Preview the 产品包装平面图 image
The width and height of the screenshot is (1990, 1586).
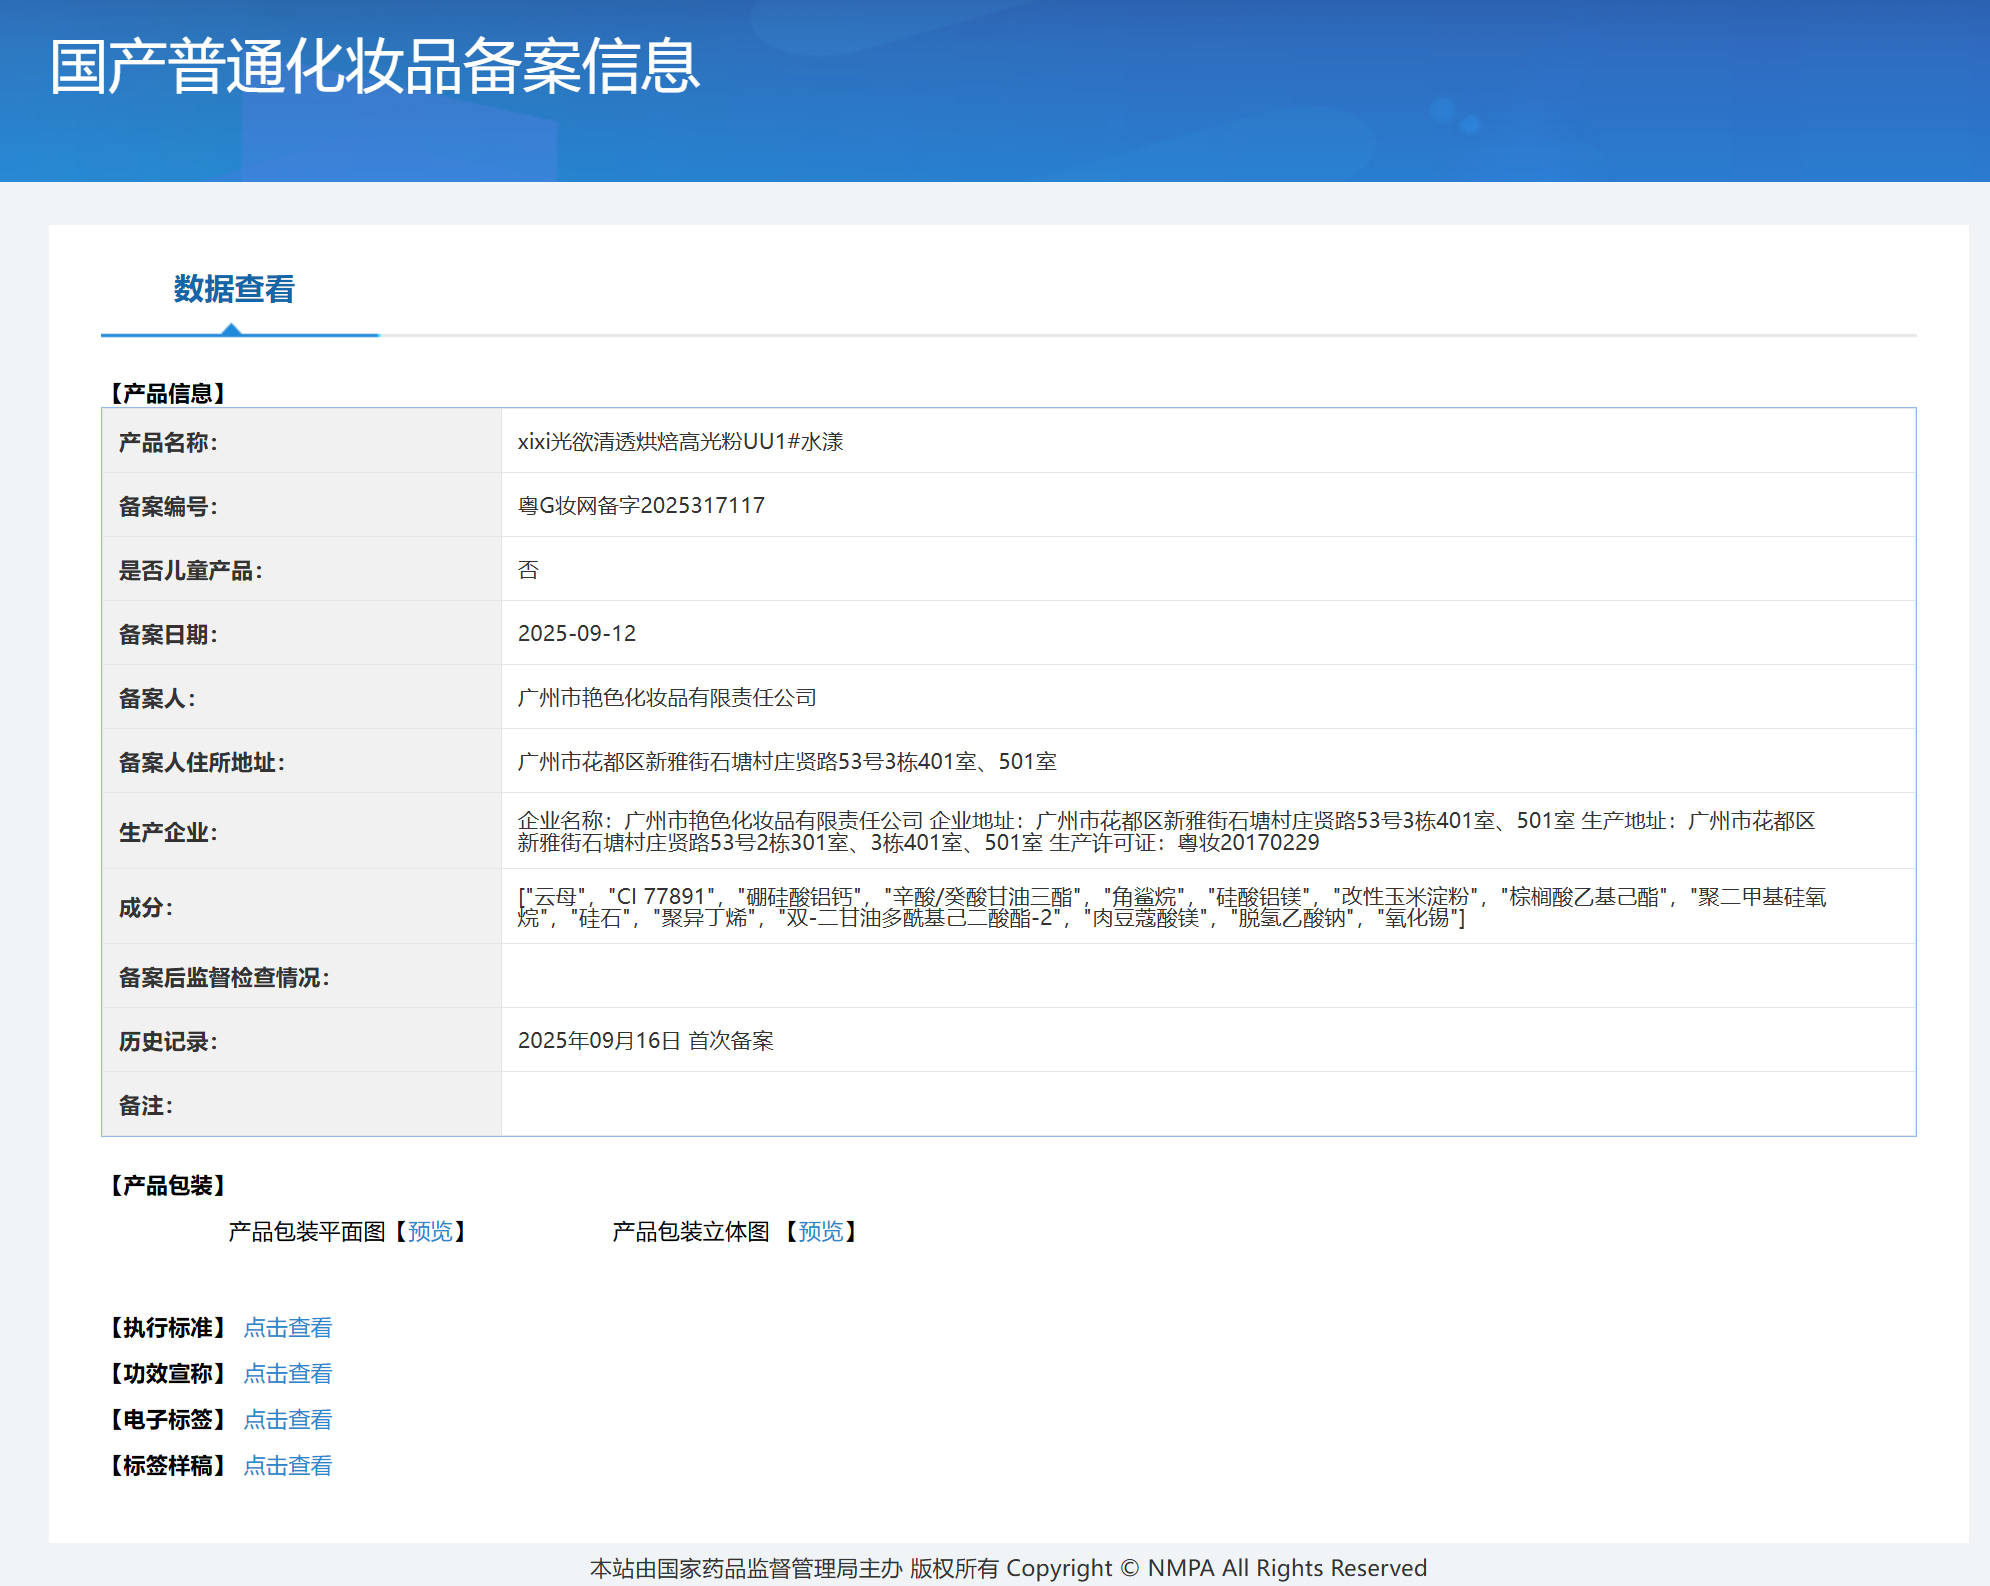pos(430,1231)
